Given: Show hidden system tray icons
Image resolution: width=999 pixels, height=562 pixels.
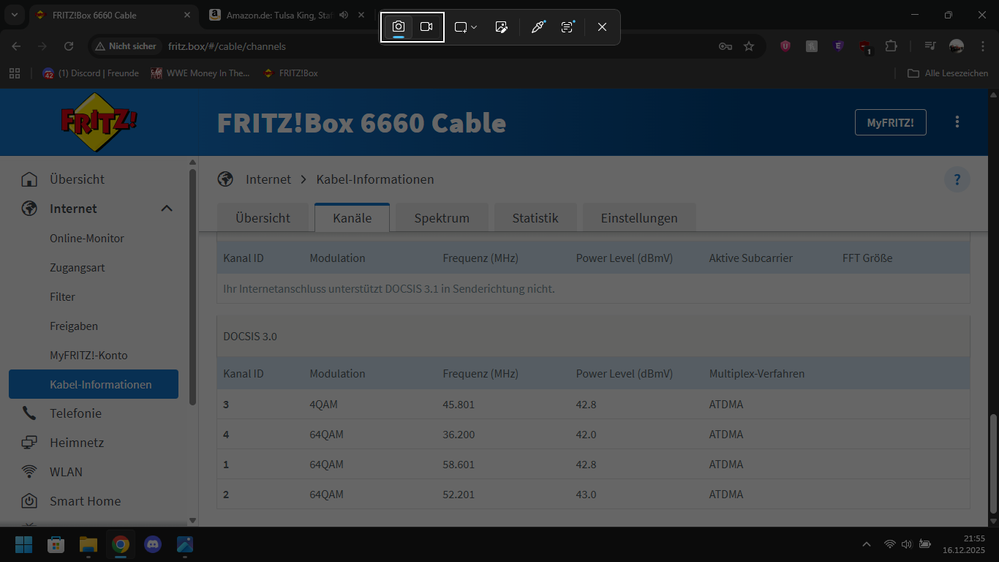Looking at the screenshot, I should [x=866, y=544].
